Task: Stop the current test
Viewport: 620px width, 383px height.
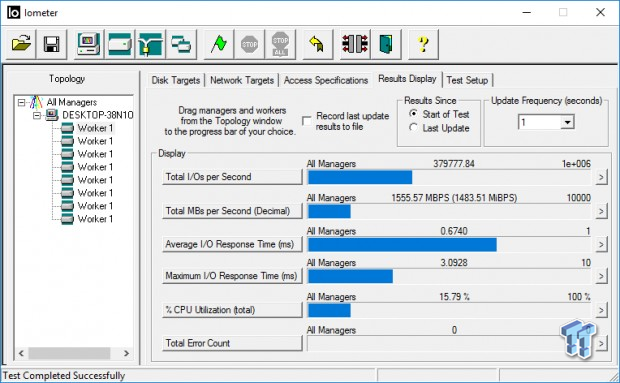Action: [250, 44]
